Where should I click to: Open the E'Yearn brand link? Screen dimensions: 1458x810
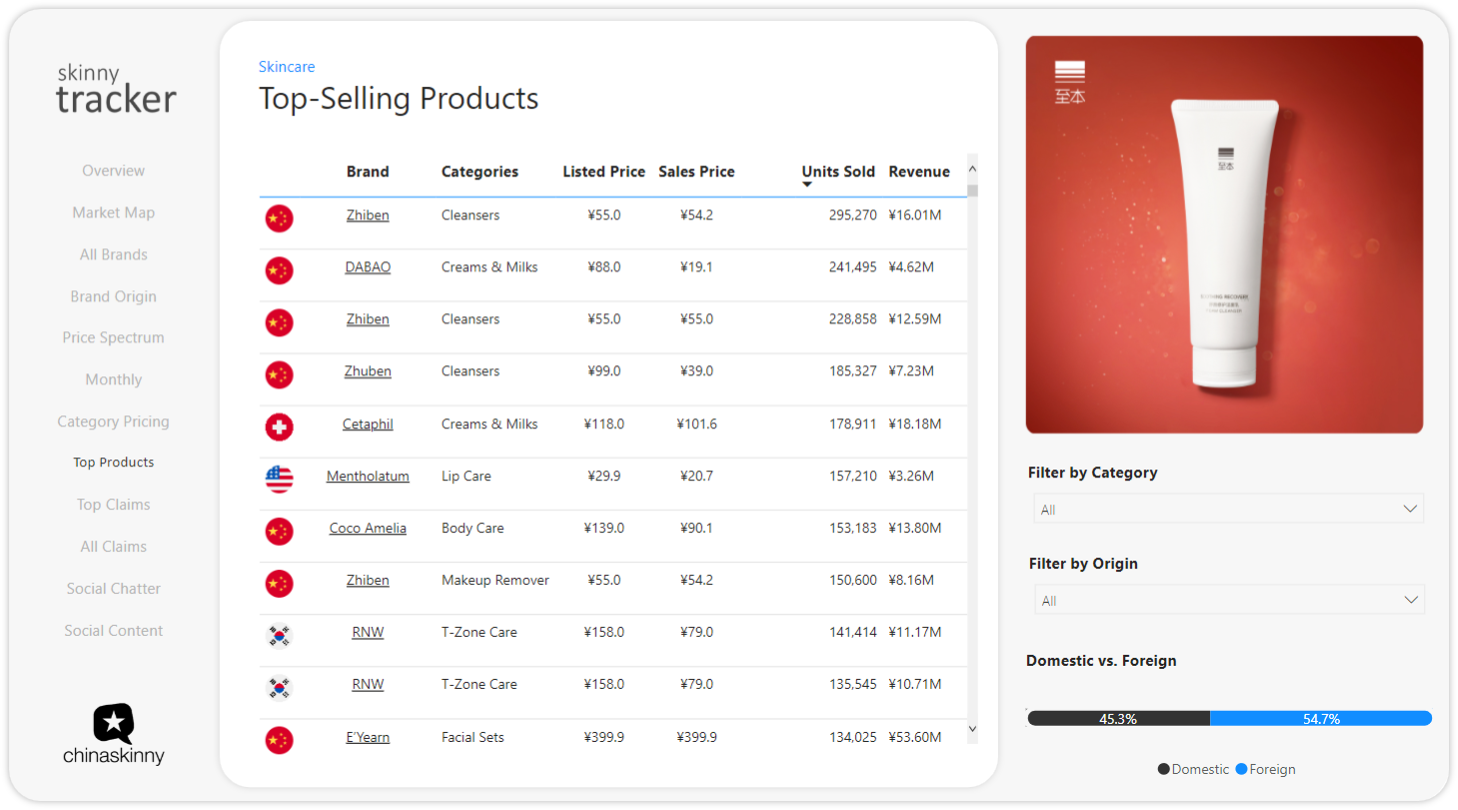368,737
